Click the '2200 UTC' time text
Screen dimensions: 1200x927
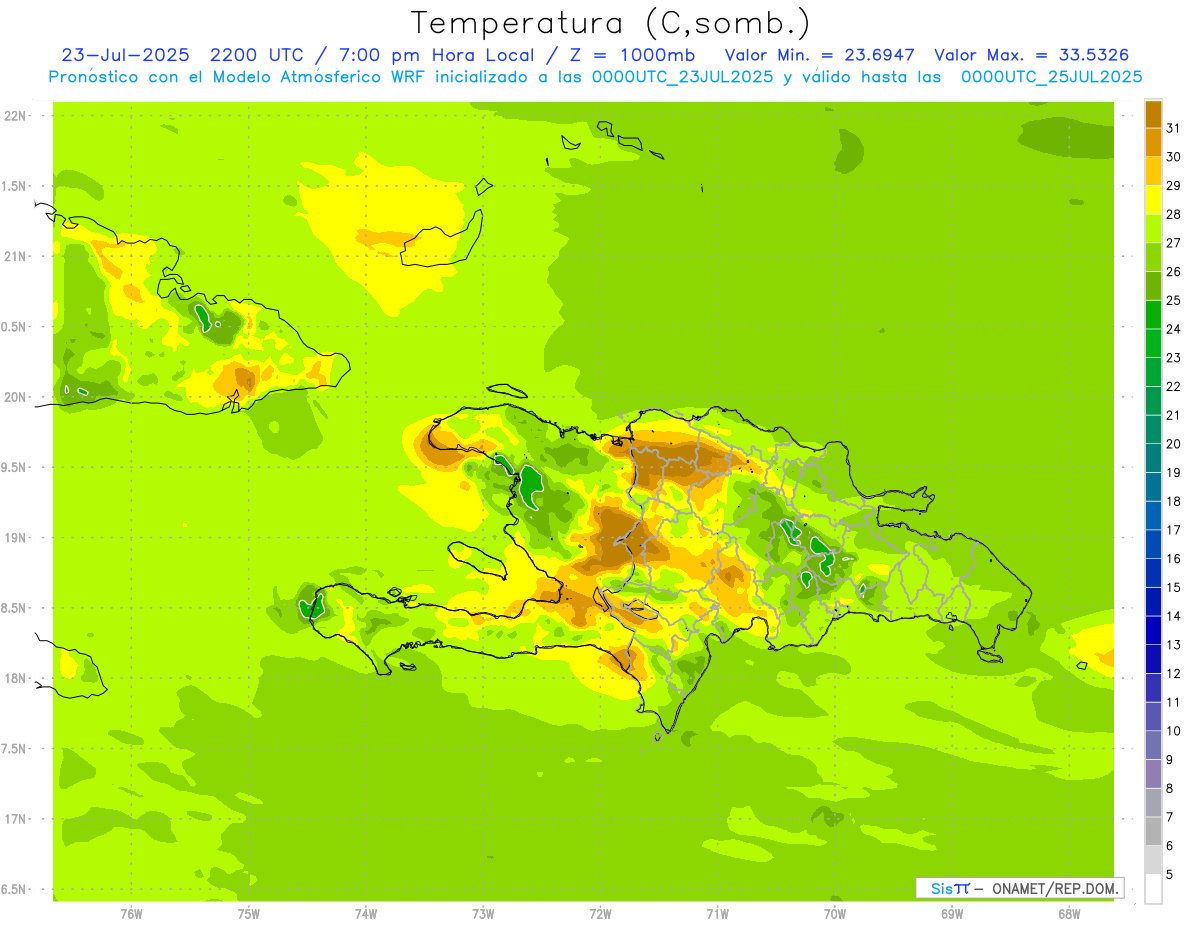point(255,55)
